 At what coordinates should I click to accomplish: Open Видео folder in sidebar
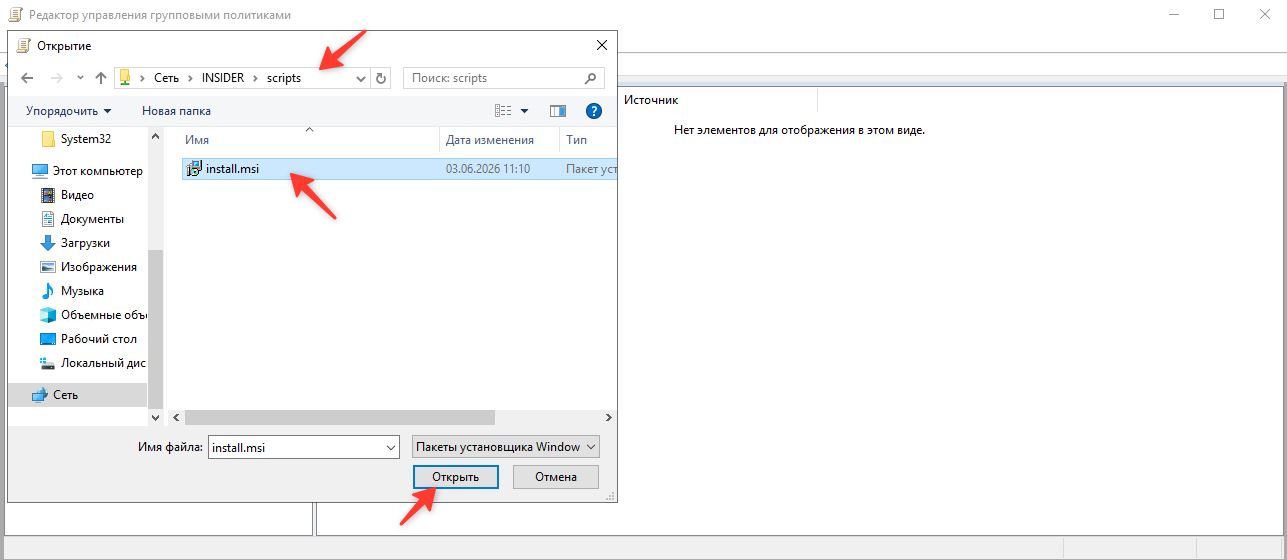pos(77,195)
